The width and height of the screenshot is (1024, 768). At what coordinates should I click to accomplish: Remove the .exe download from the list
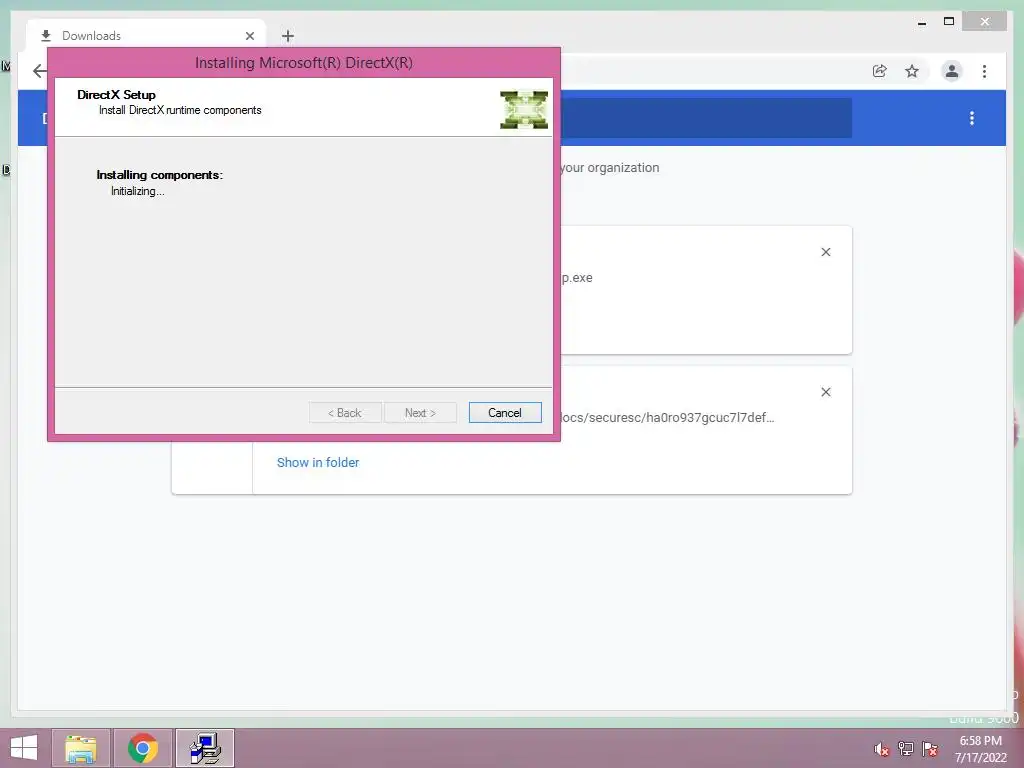(x=825, y=252)
